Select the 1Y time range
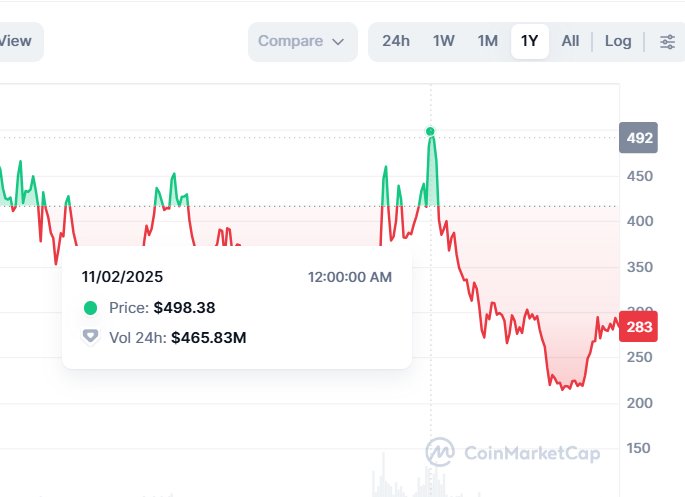Image resolution: width=685 pixels, height=497 pixels. coord(530,41)
